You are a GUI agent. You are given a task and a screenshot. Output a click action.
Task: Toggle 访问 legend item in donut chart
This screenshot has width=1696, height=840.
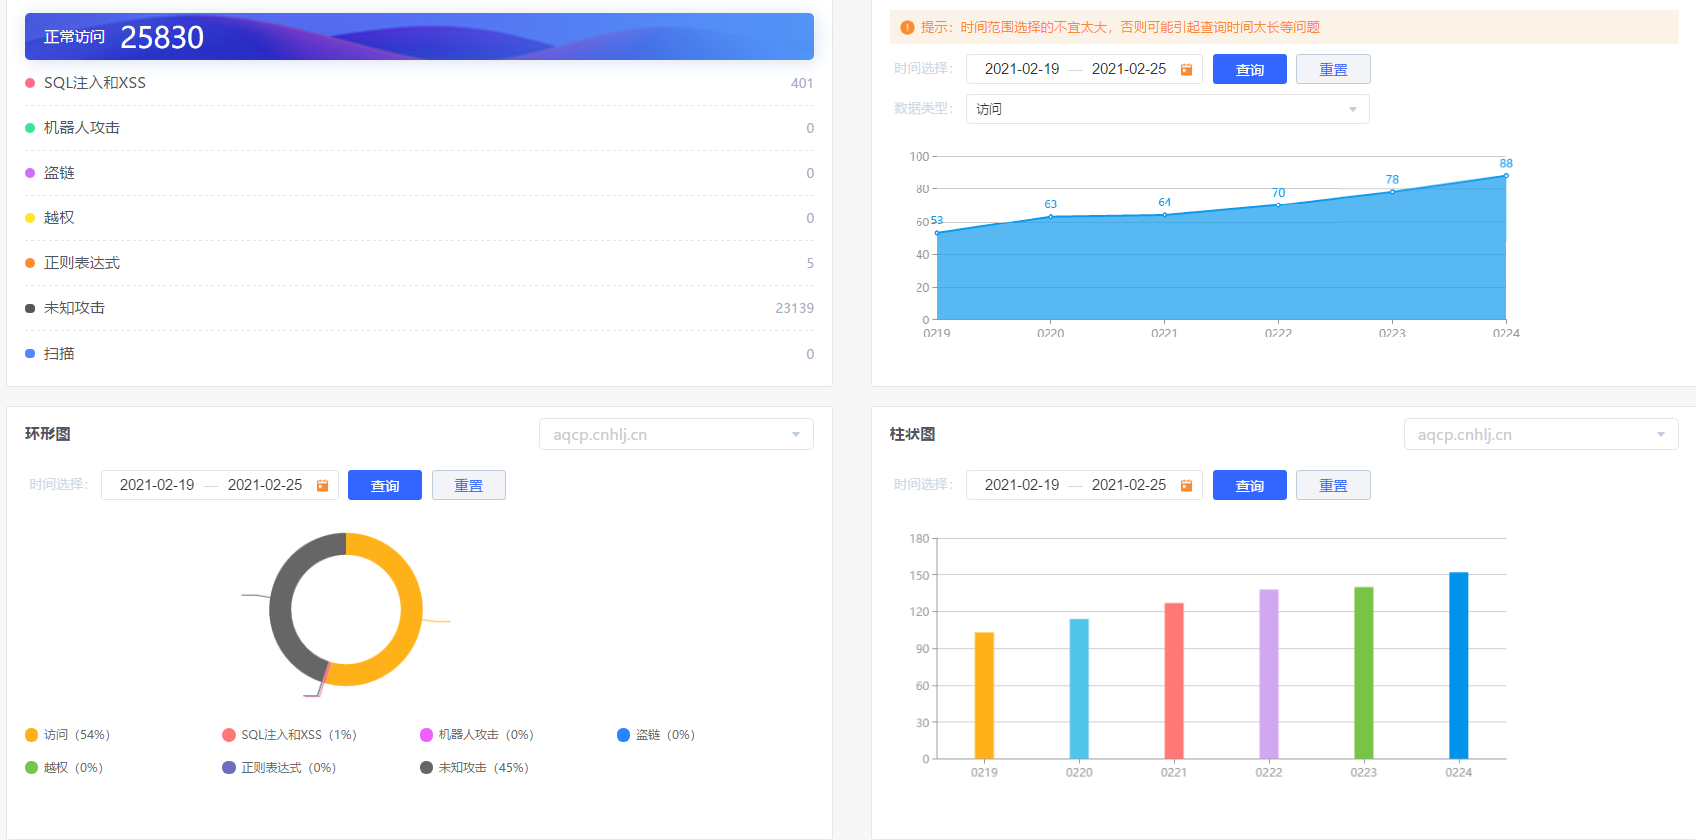coord(68,735)
